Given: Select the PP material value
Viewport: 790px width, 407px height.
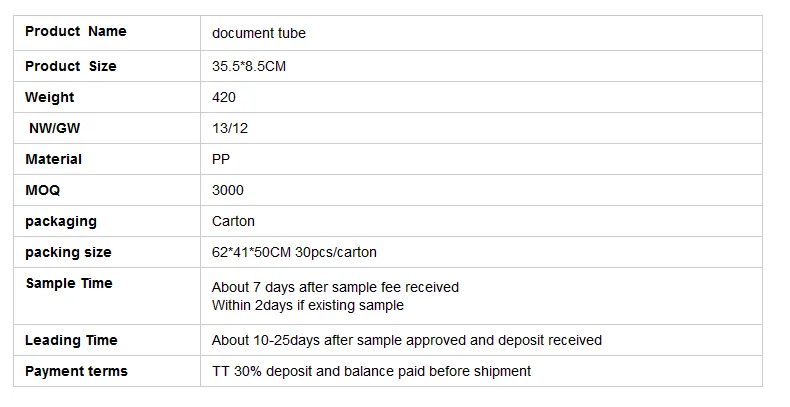Looking at the screenshot, I should coord(221,159).
